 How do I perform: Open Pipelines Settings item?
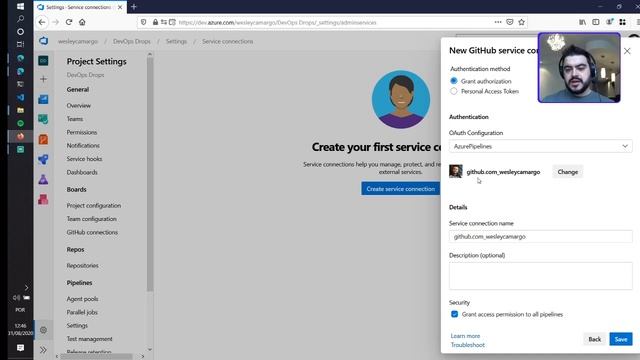click(77, 325)
